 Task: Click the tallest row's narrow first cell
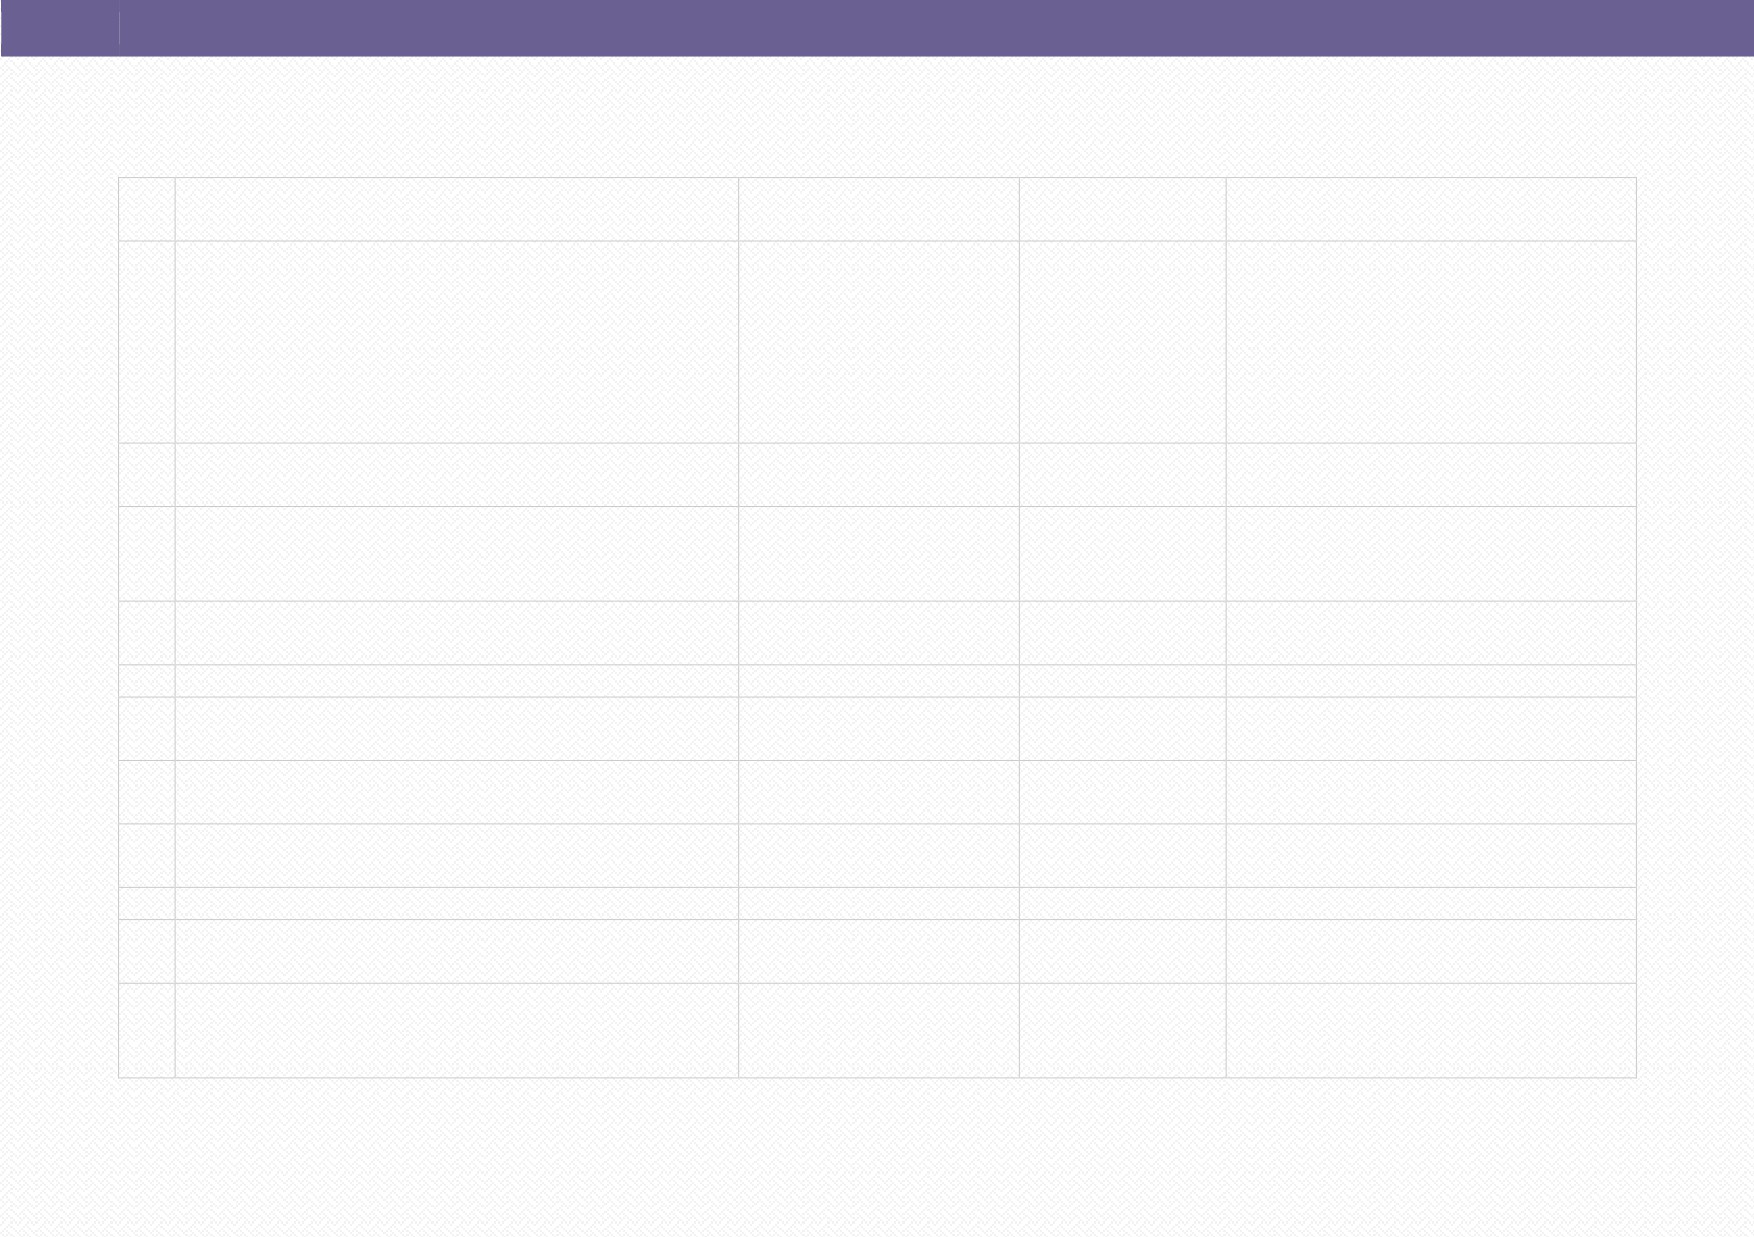147,342
